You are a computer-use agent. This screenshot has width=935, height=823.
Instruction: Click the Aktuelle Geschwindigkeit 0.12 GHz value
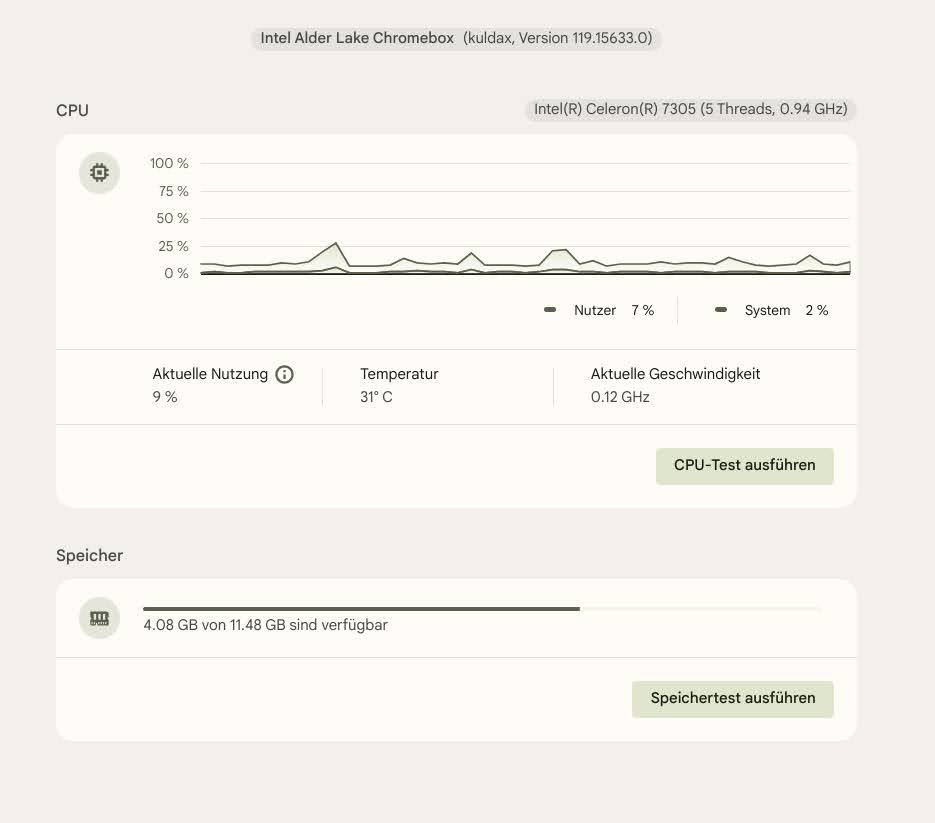(620, 397)
